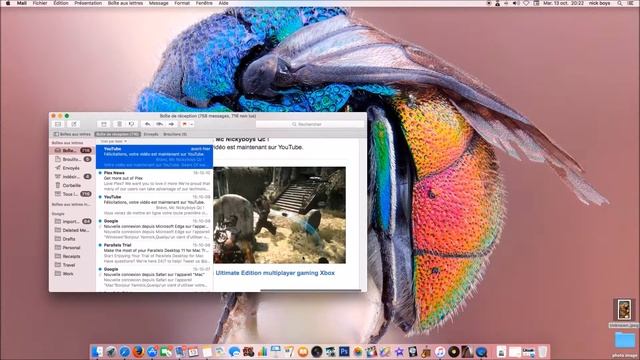The height and width of the screenshot is (360, 640).
Task: Click the Get Mail envelope toolbar icon
Action: coord(58,124)
